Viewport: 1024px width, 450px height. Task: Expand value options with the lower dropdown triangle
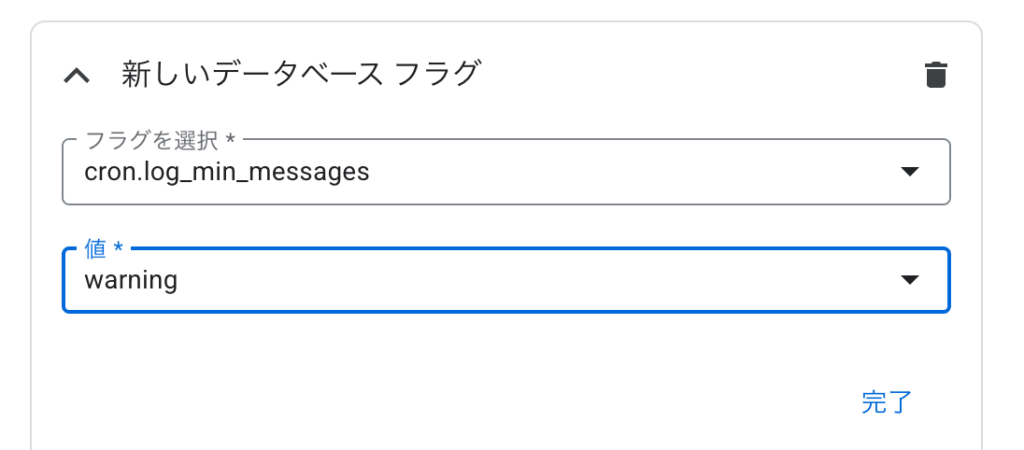(x=910, y=280)
